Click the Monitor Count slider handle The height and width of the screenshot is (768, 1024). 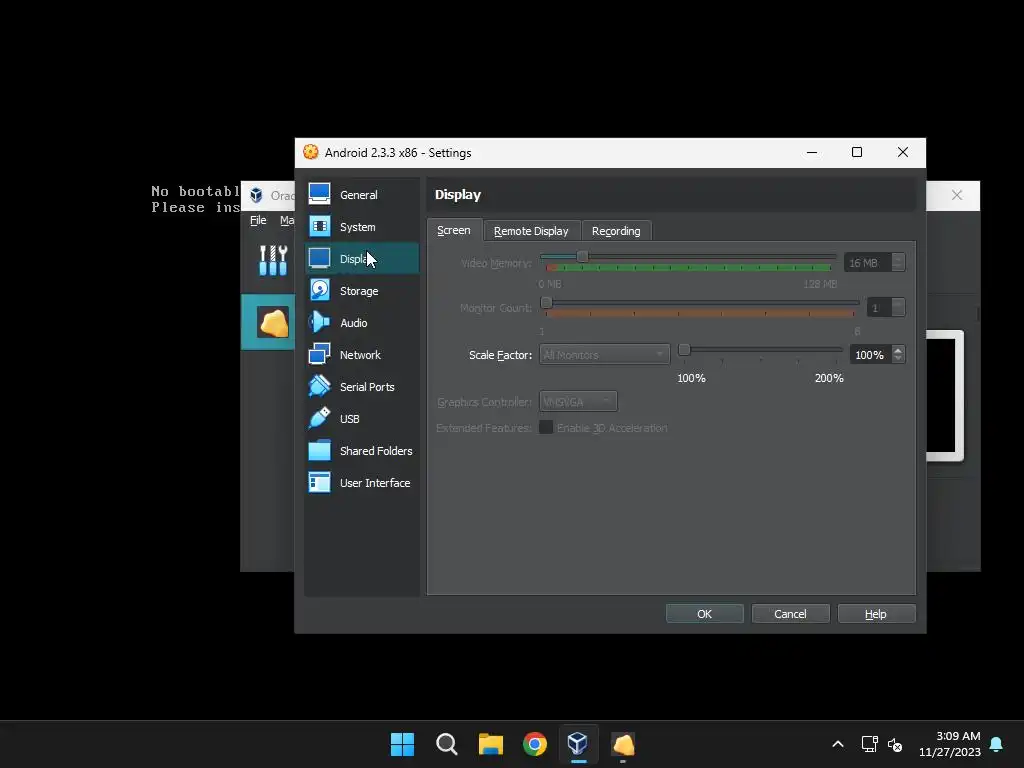pyautogui.click(x=547, y=302)
